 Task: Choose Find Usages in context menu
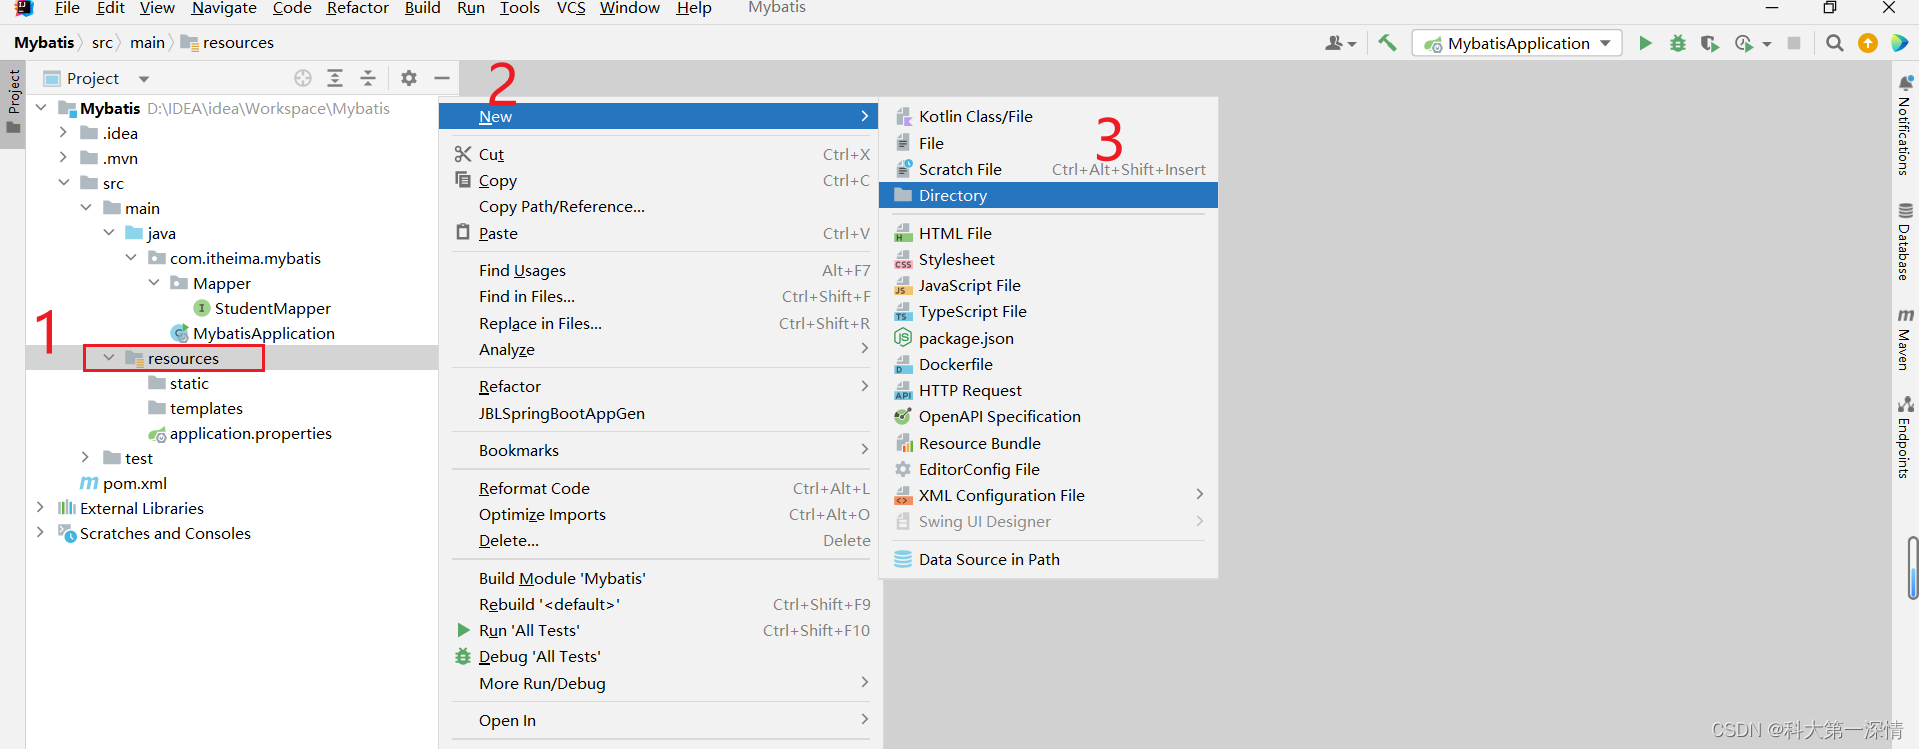click(x=660, y=270)
